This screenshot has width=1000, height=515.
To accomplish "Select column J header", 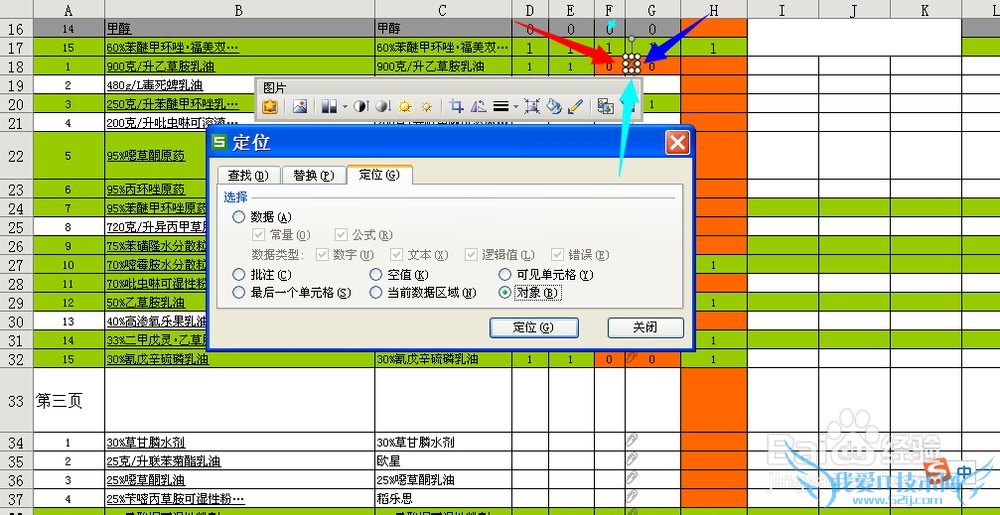I will tap(855, 9).
